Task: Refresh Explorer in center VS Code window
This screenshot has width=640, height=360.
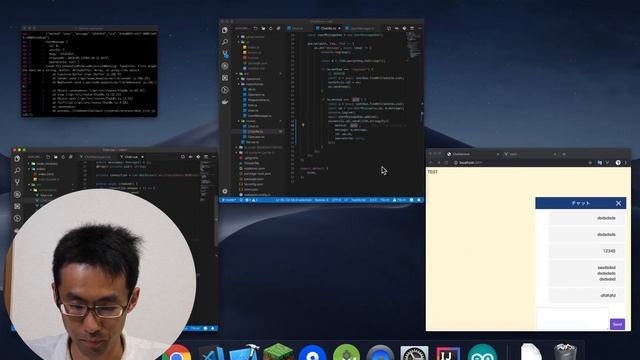Action: (271, 29)
